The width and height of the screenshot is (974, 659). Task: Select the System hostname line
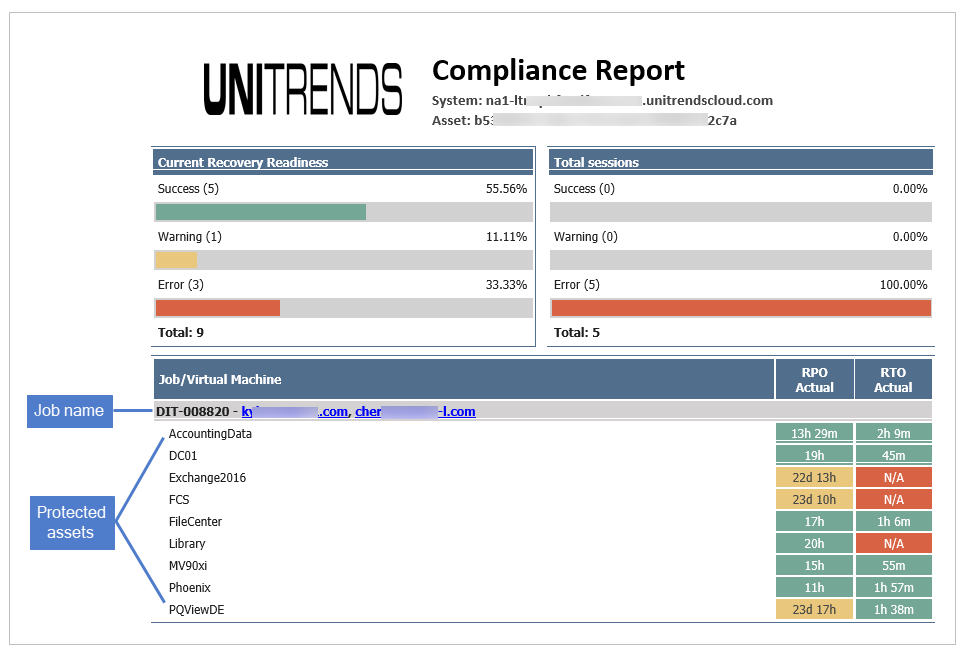[x=602, y=101]
